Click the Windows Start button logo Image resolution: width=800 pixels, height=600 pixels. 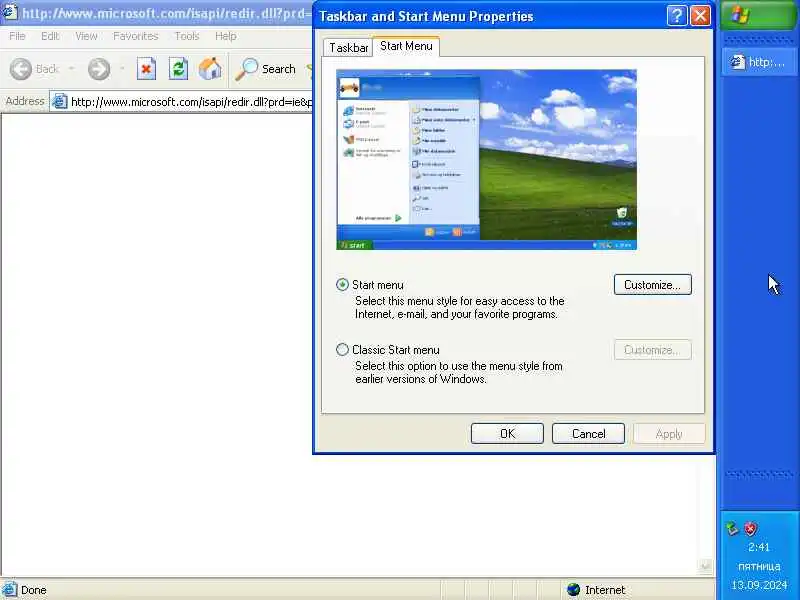tap(740, 15)
